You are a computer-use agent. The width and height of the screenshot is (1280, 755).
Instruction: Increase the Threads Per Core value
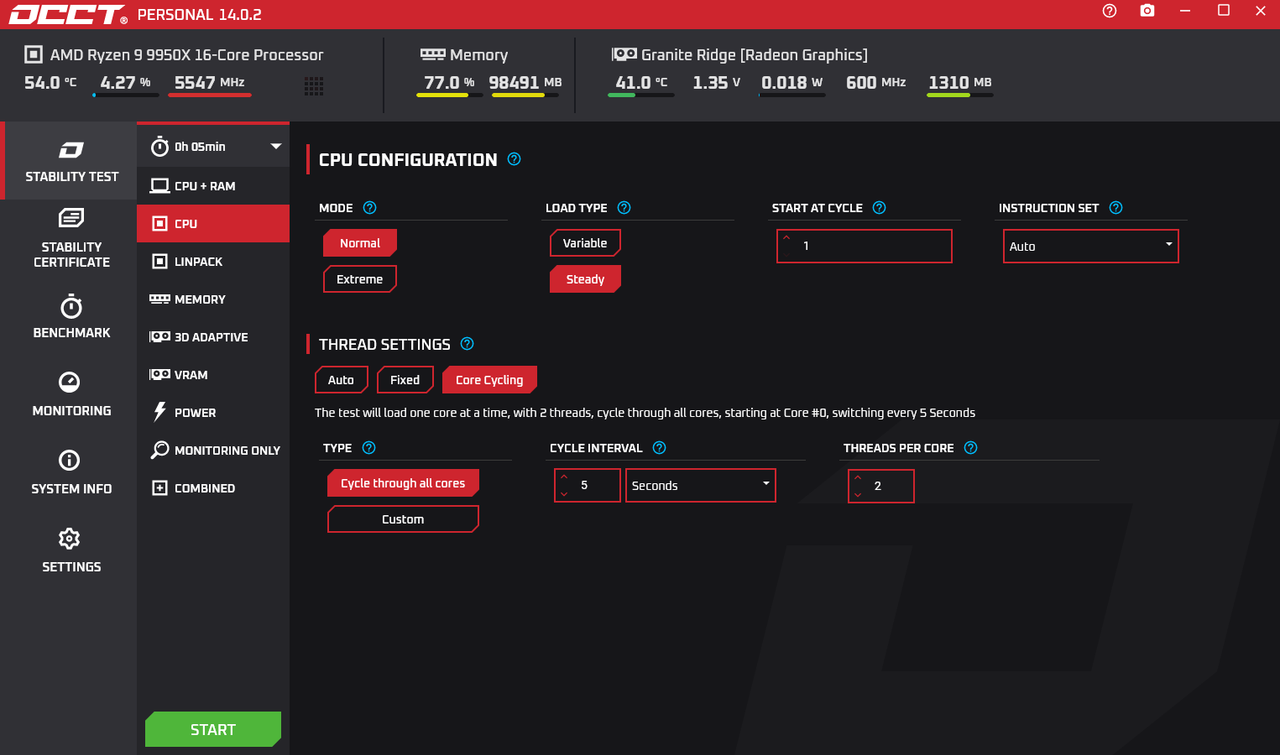[857, 478]
